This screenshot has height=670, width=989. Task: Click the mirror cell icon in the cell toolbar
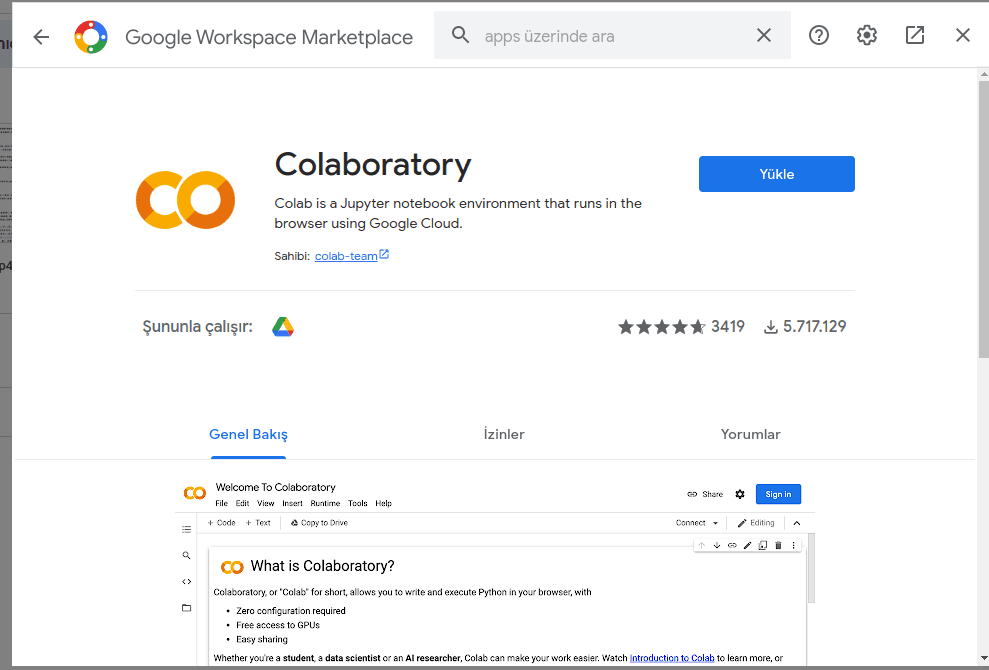(763, 545)
